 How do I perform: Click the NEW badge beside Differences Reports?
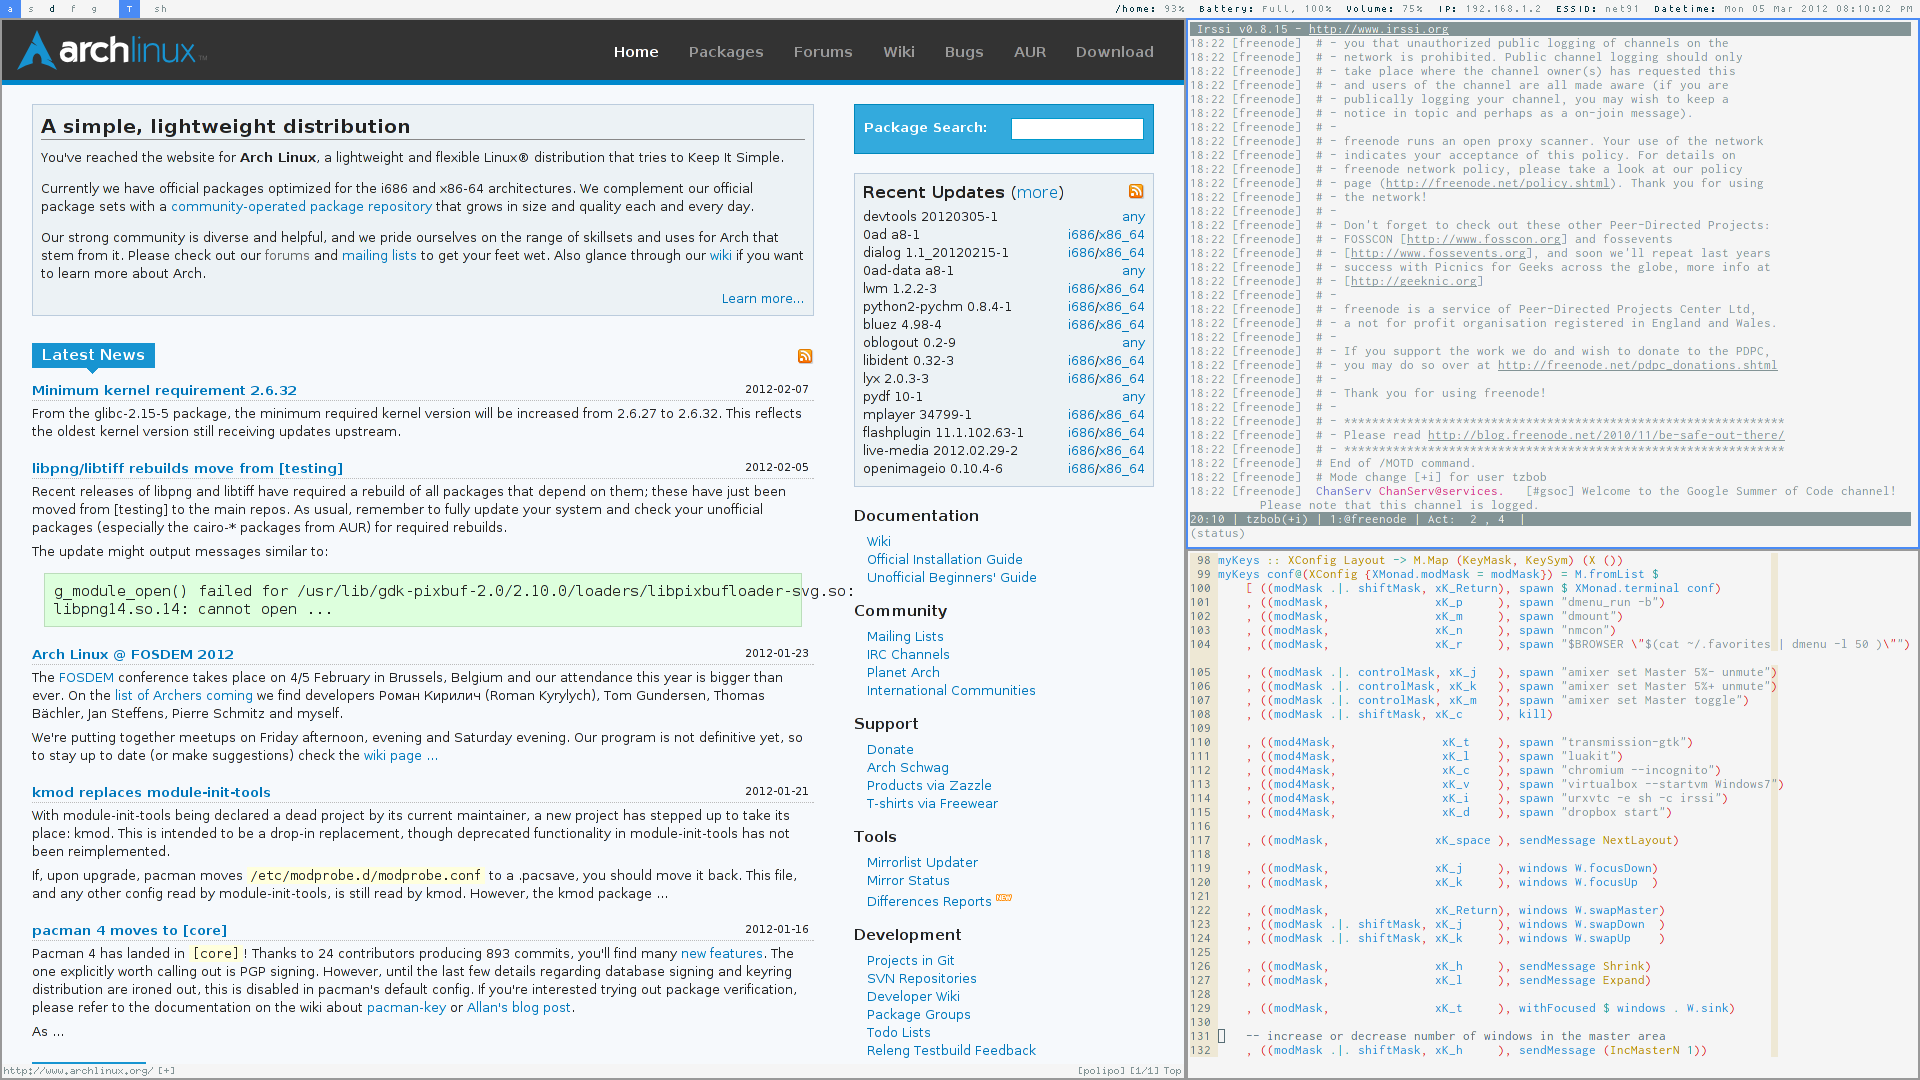point(1004,898)
